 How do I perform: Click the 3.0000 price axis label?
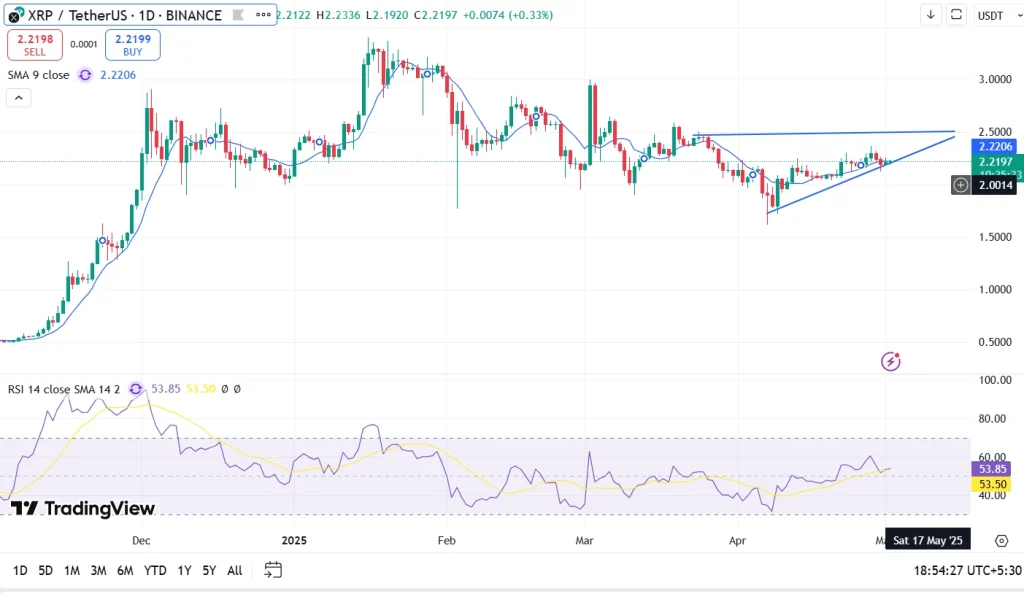[x=995, y=80]
